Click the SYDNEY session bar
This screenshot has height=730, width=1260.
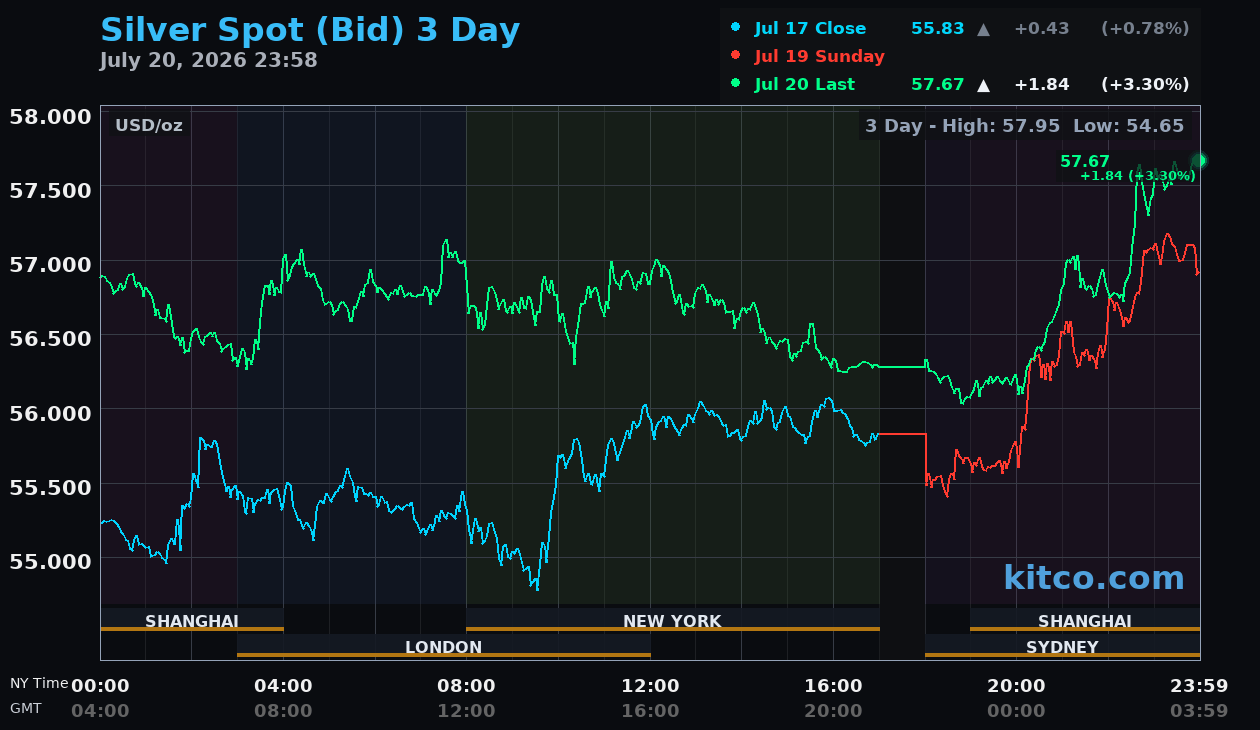click(1062, 646)
